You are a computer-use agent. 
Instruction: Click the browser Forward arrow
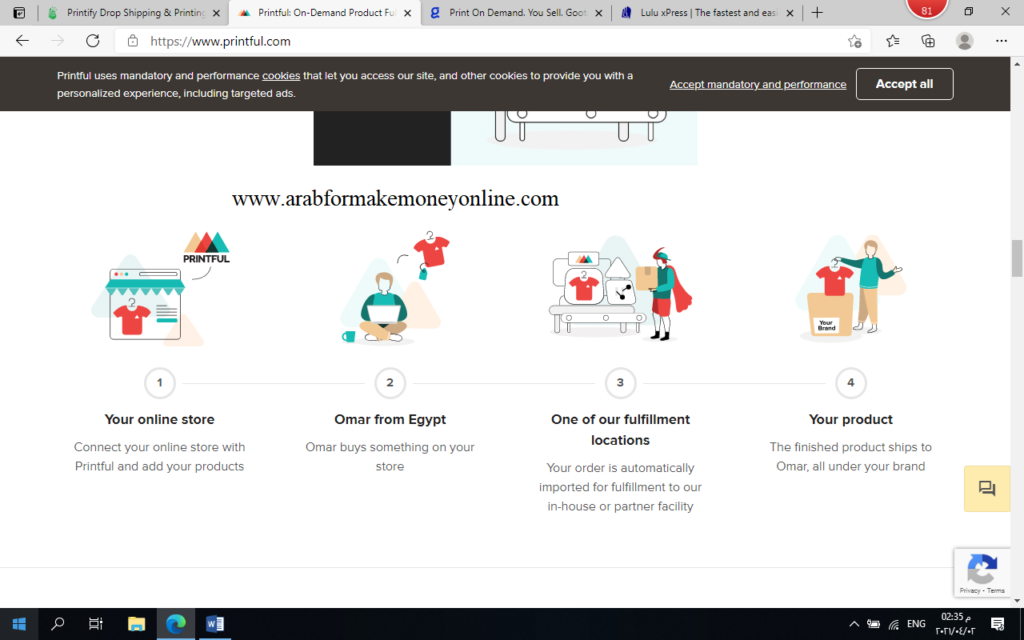click(x=57, y=40)
